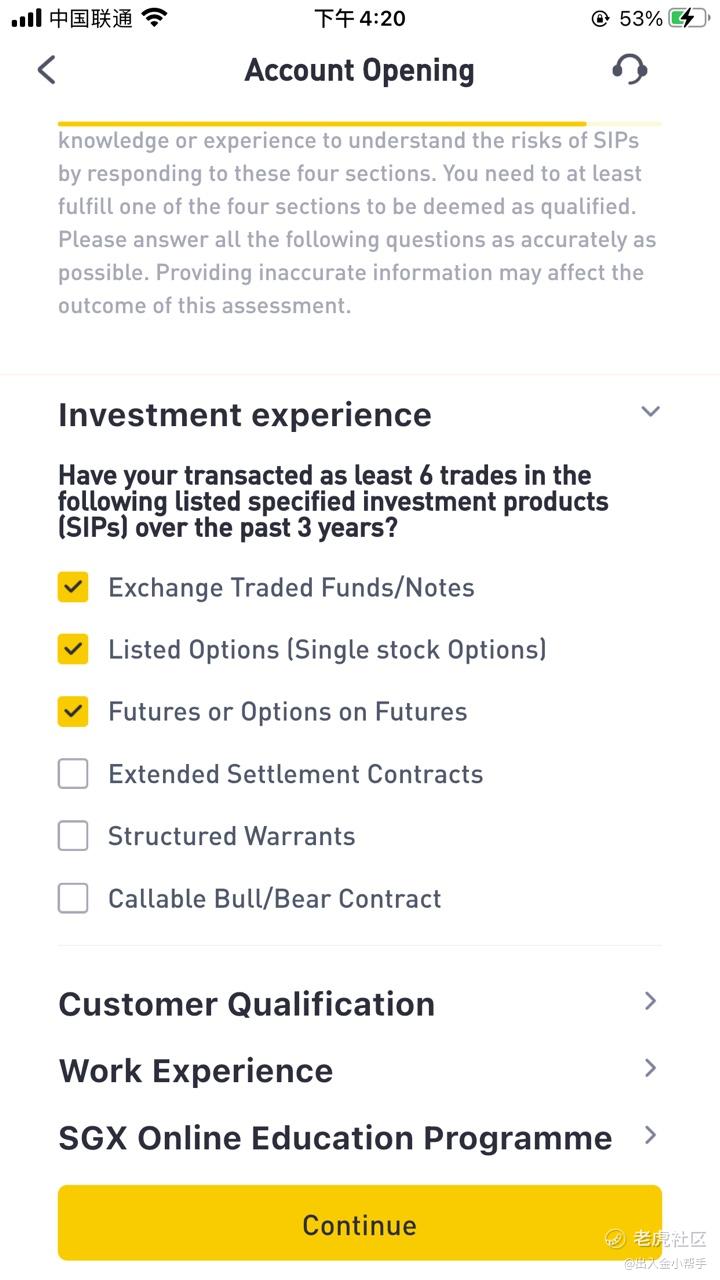Open customer support headset icon
This screenshot has width=720, height=1280.
[x=629, y=70]
